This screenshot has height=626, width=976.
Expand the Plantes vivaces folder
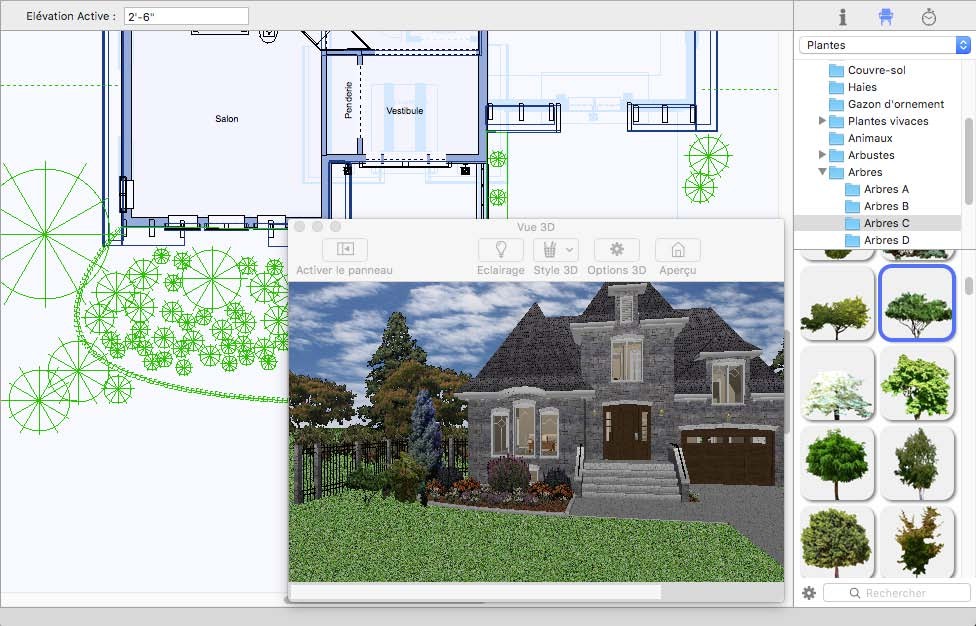[823, 121]
